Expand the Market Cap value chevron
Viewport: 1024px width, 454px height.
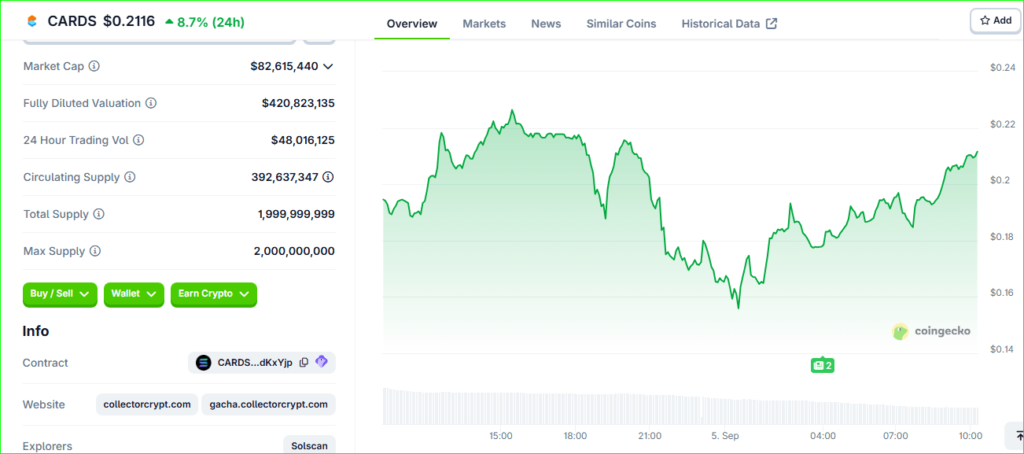pos(328,66)
